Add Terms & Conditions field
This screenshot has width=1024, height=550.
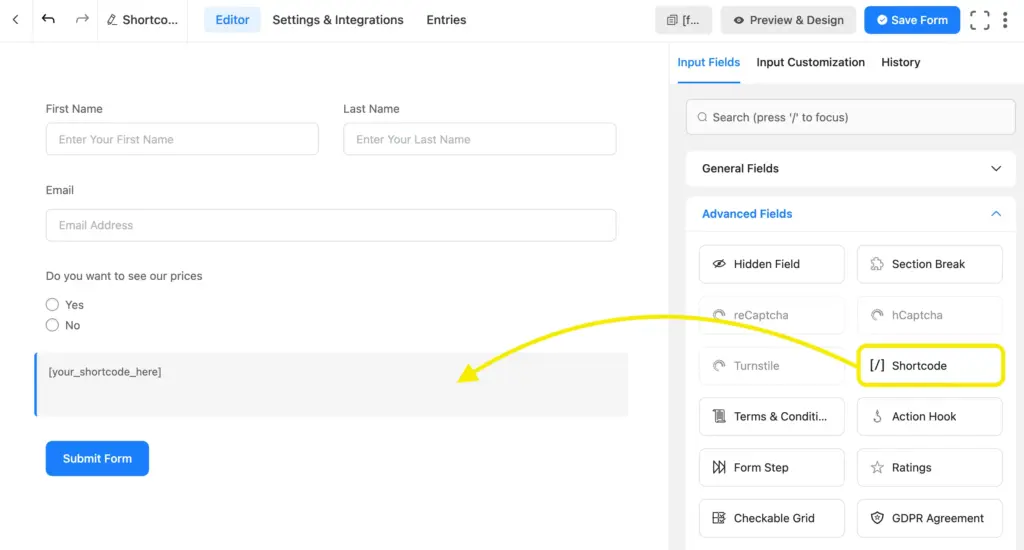771,417
